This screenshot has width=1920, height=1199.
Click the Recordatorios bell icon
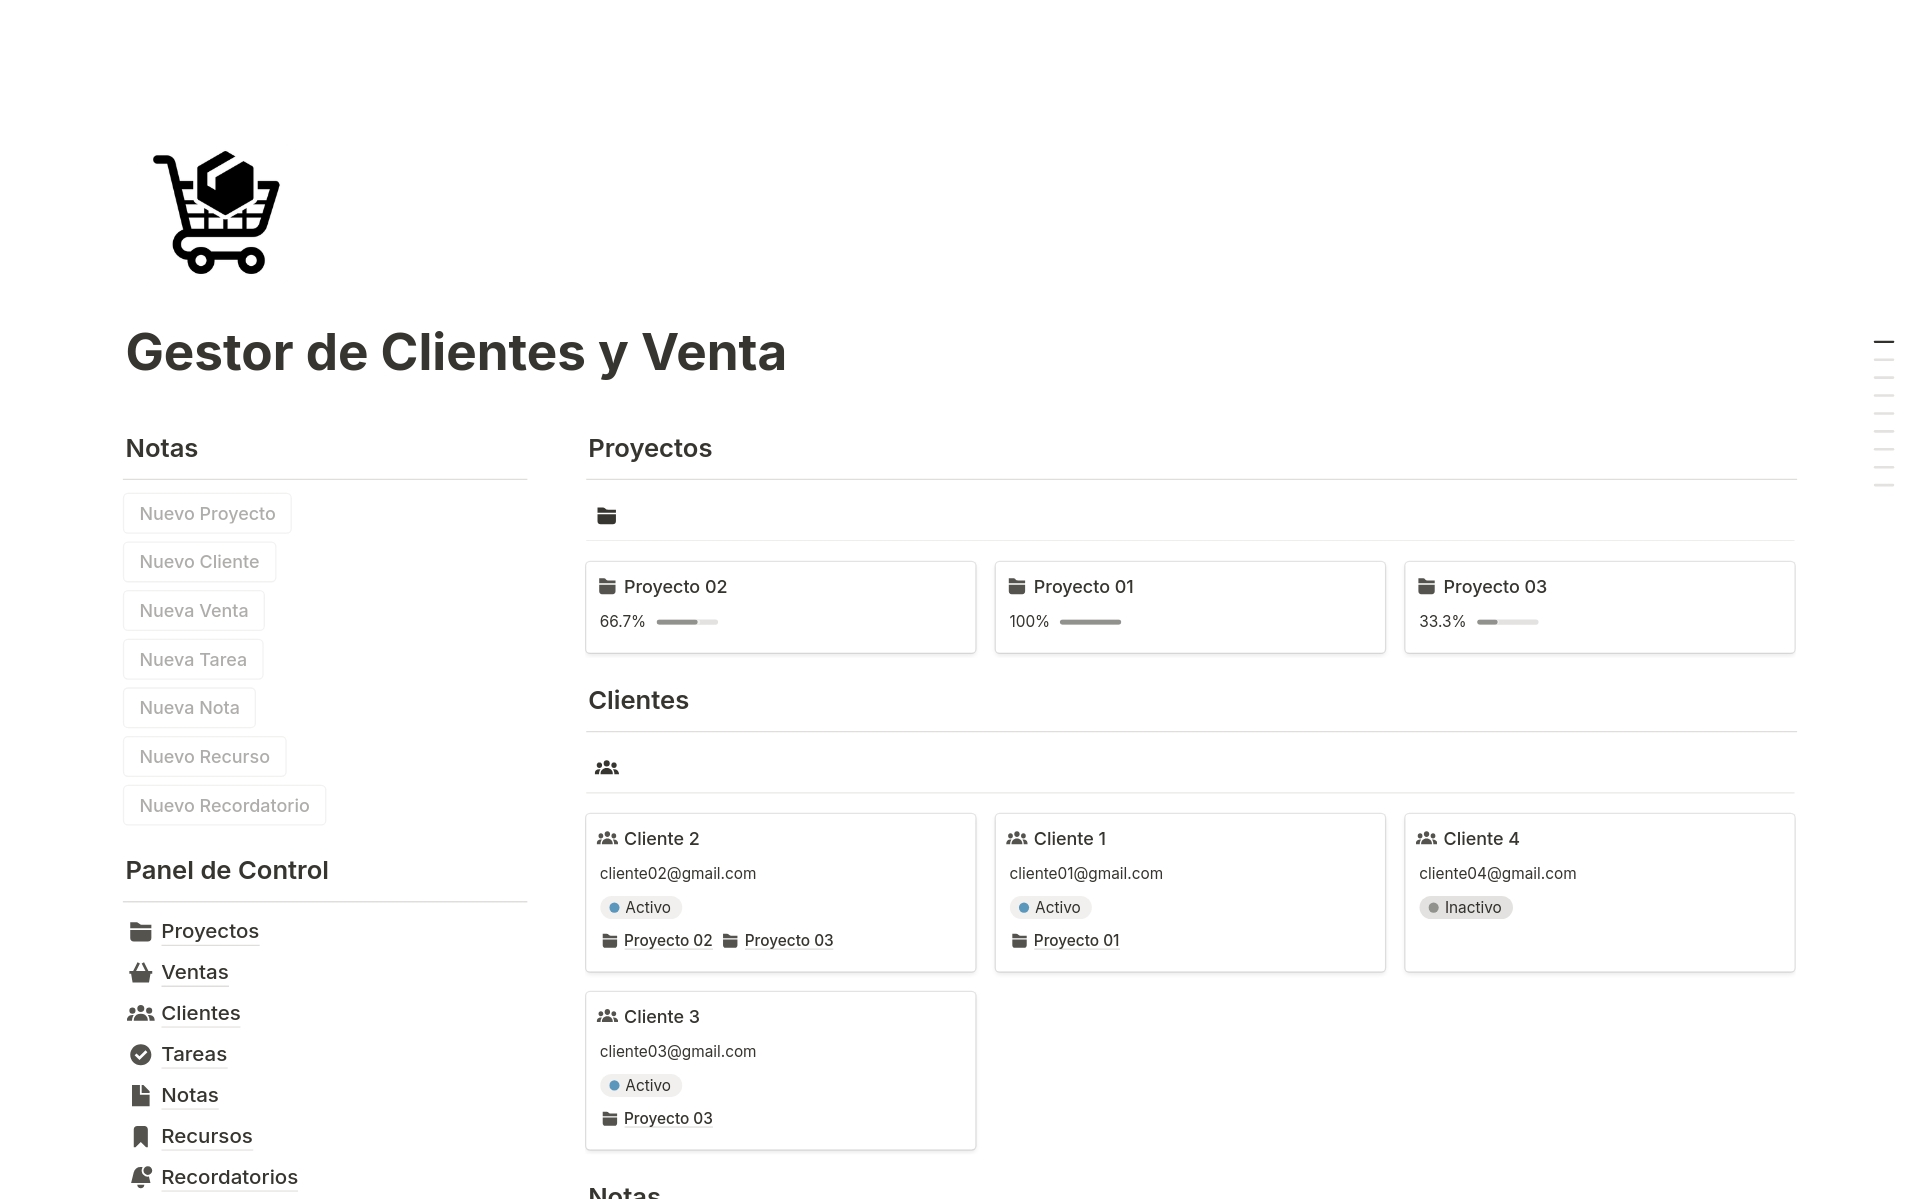140,1177
